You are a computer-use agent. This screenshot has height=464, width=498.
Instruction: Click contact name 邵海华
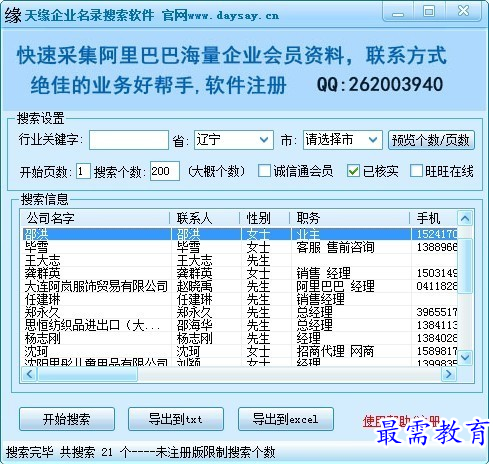click(195, 325)
